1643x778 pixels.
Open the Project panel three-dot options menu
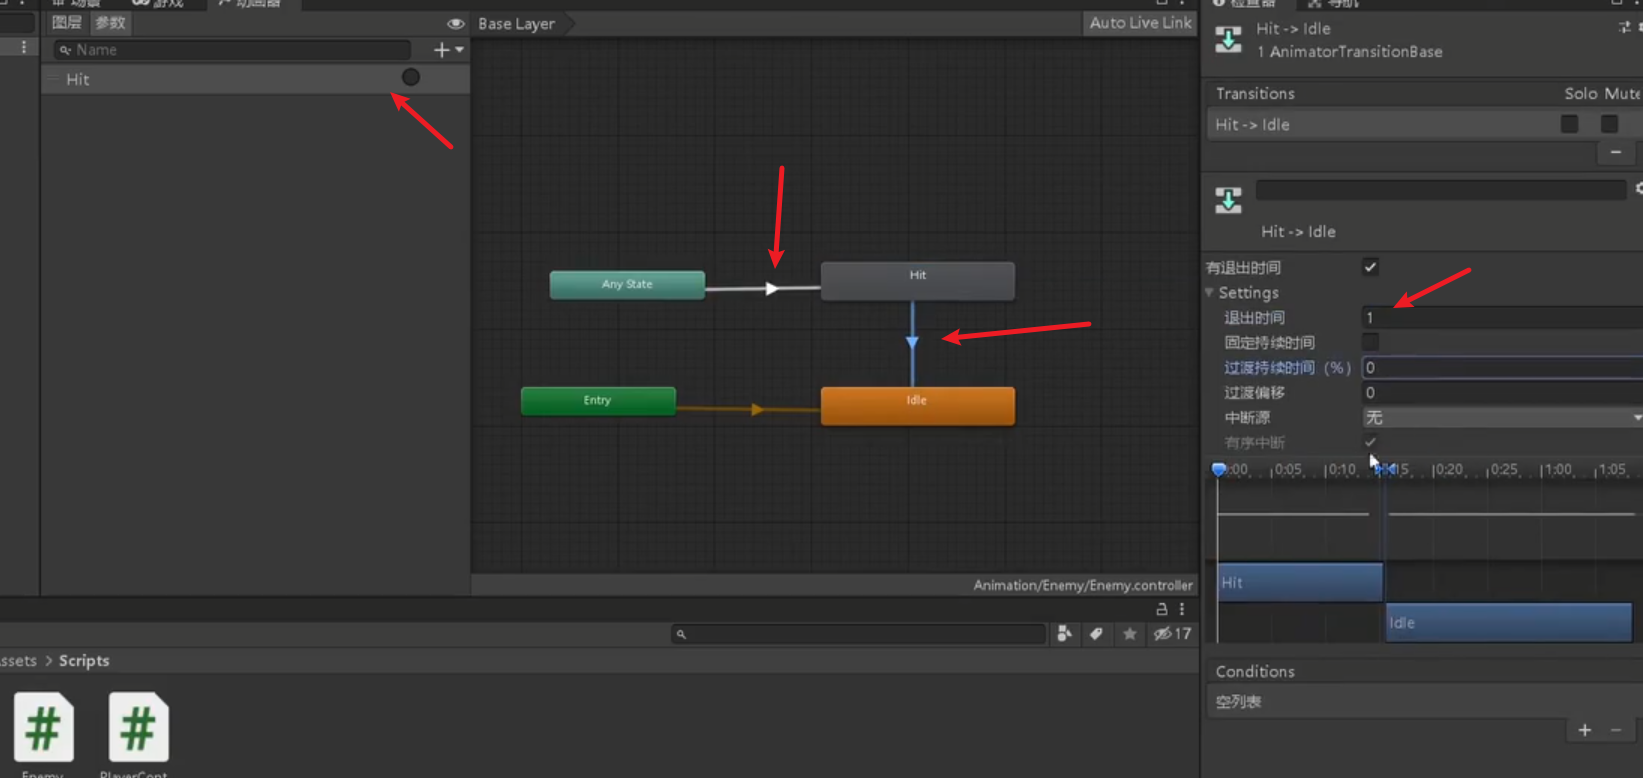[x=1182, y=608]
